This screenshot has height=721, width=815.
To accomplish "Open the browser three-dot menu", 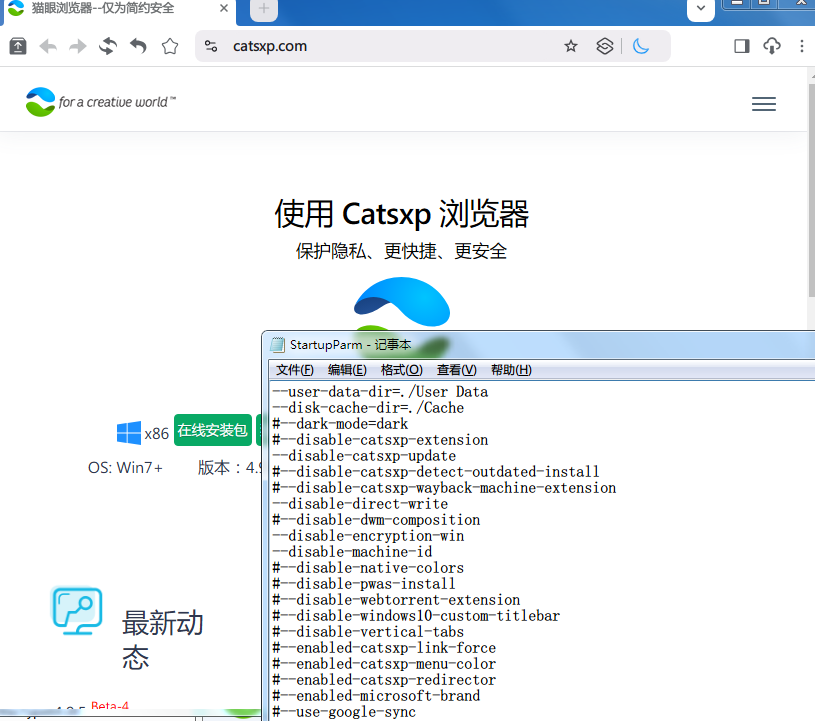I will [801, 46].
